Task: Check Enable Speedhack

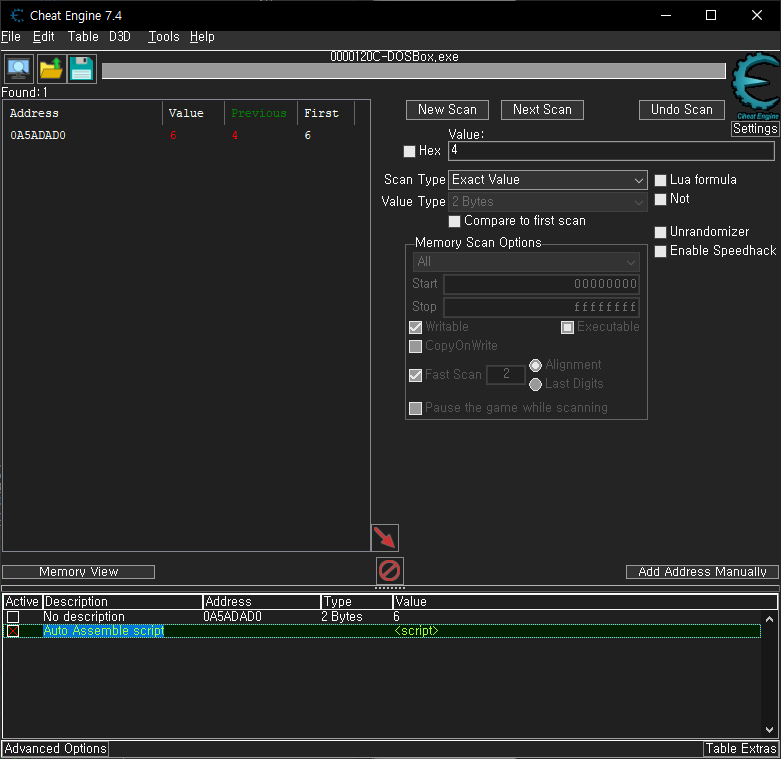Action: [660, 251]
